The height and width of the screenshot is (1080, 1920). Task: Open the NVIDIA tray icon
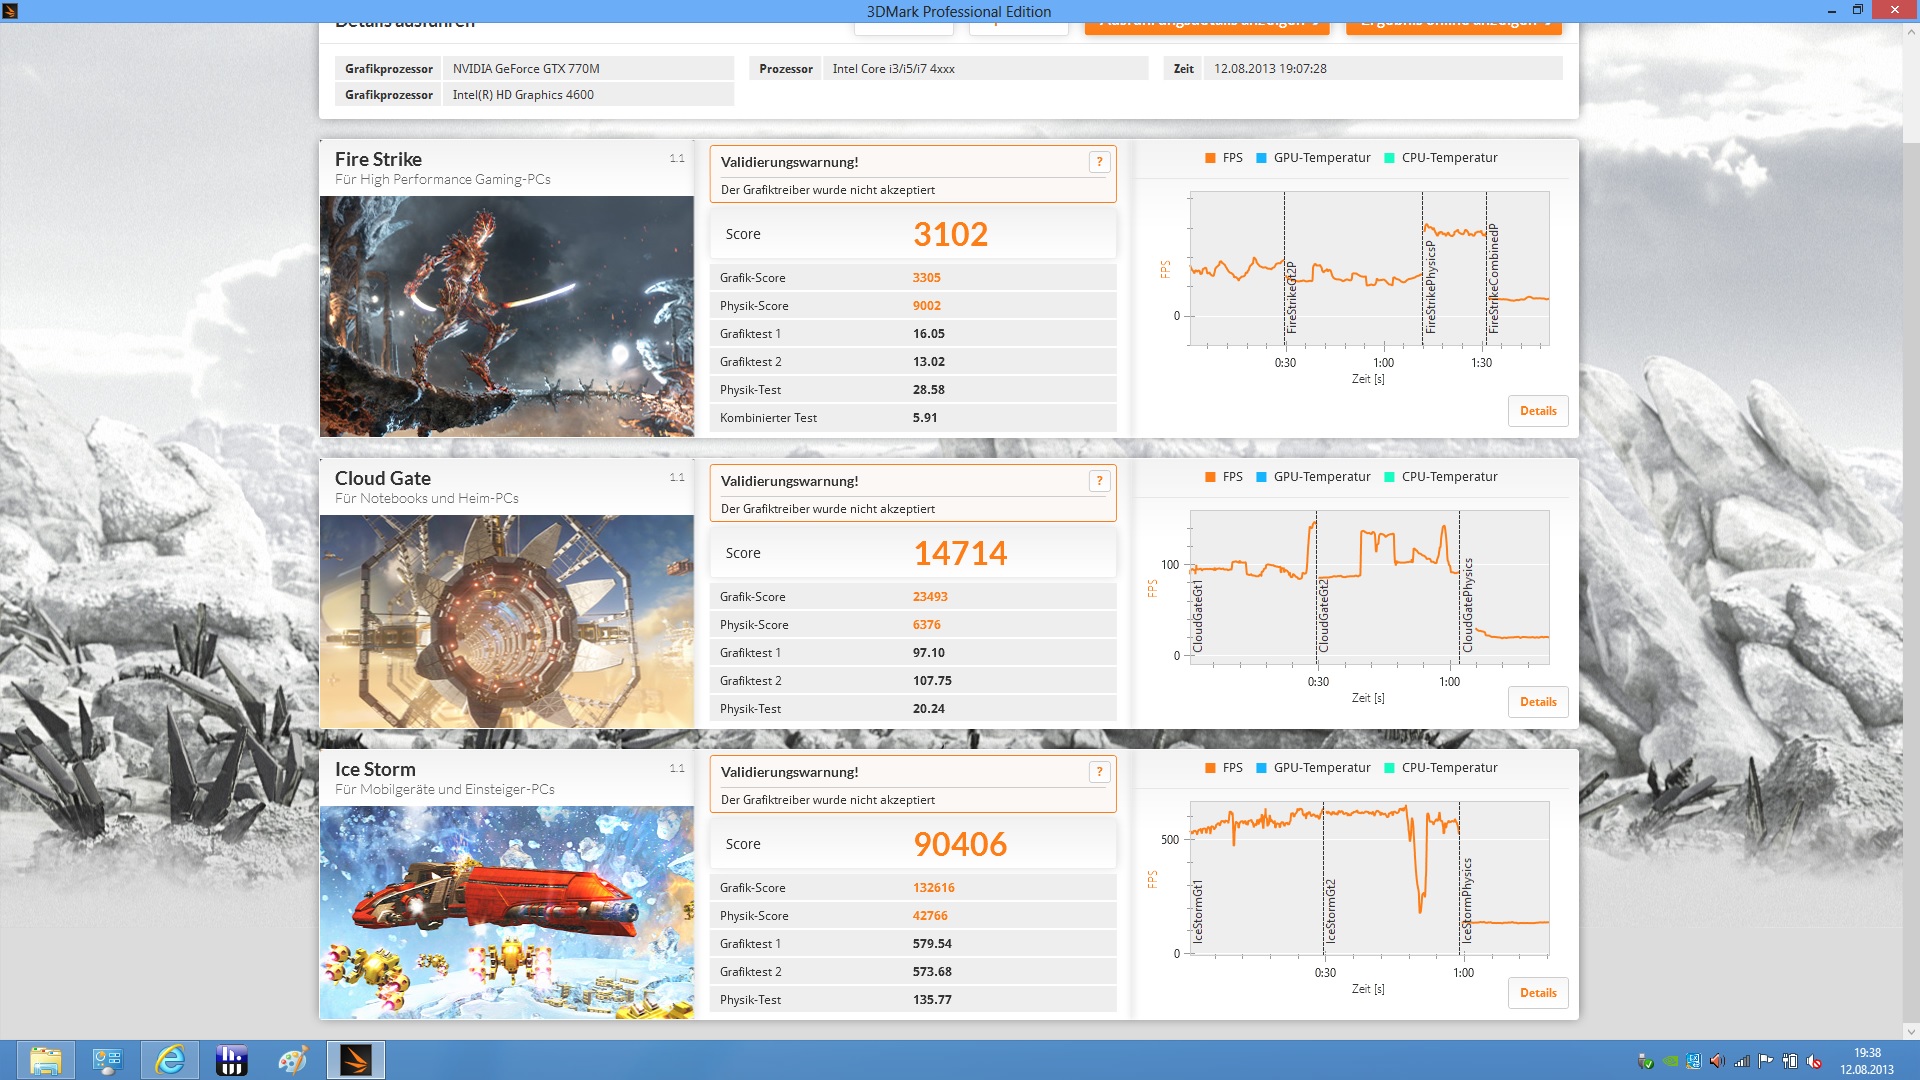tap(1670, 1061)
